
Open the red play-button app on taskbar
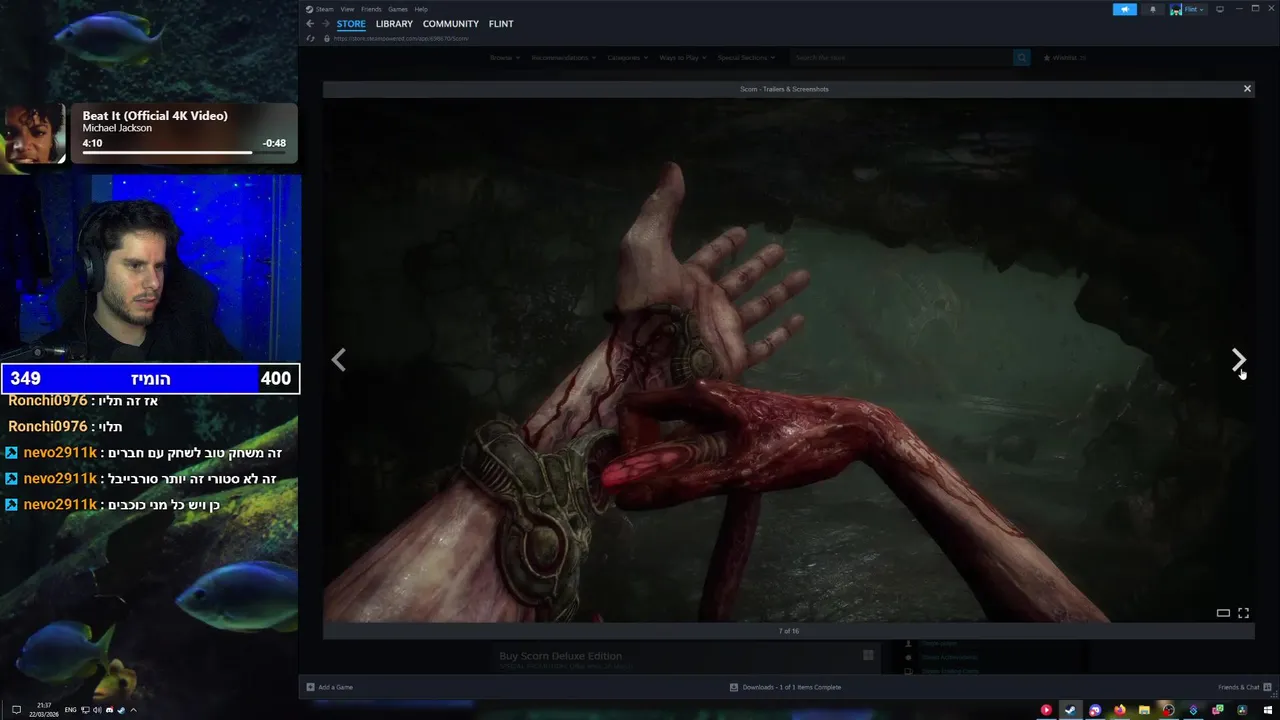1046,710
